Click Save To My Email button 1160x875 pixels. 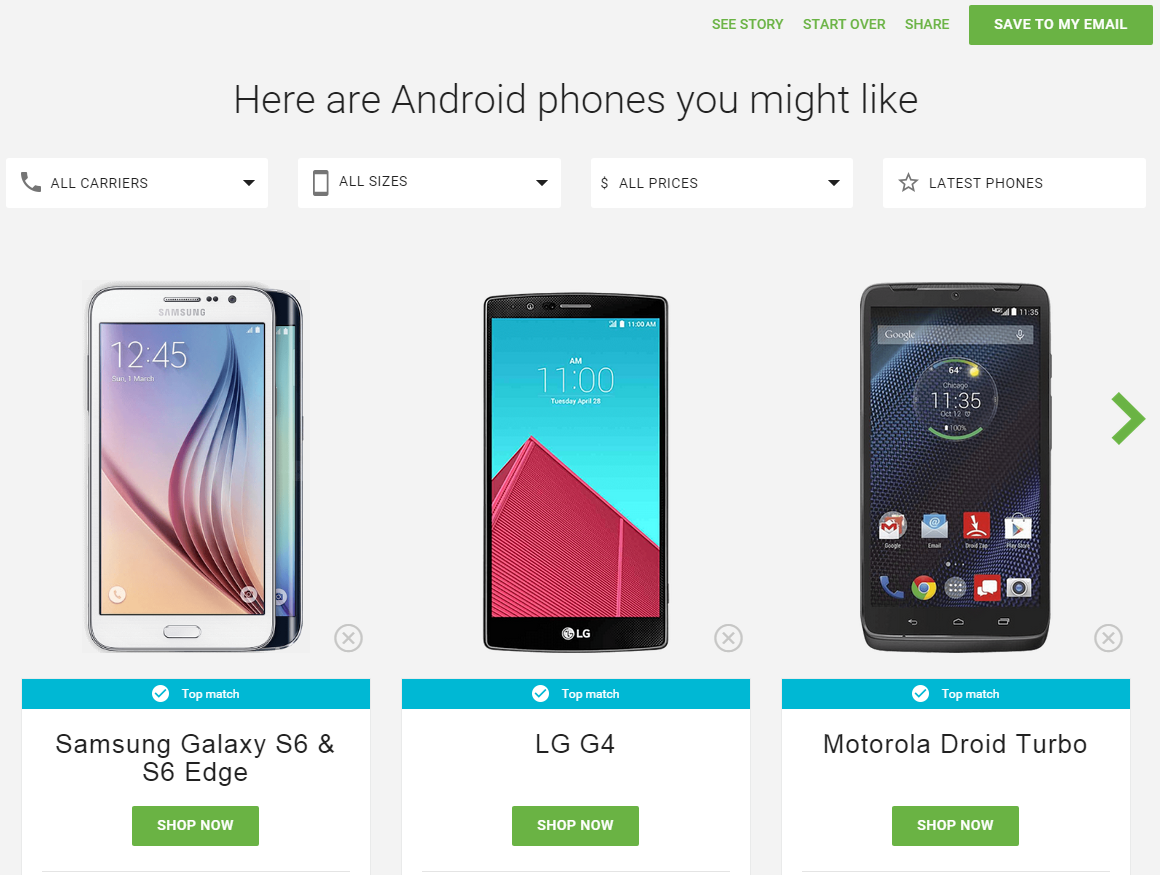(x=1061, y=24)
